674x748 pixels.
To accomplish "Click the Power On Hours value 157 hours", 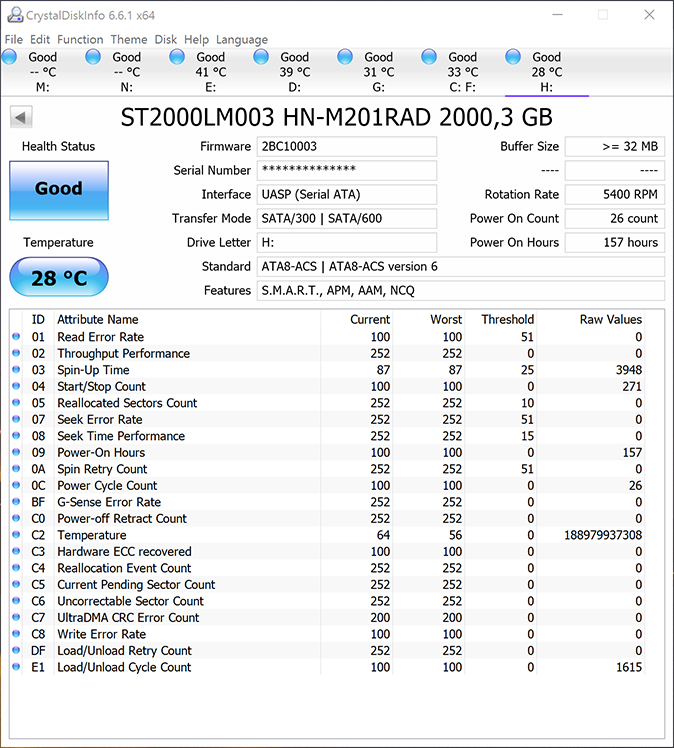I will [x=615, y=242].
